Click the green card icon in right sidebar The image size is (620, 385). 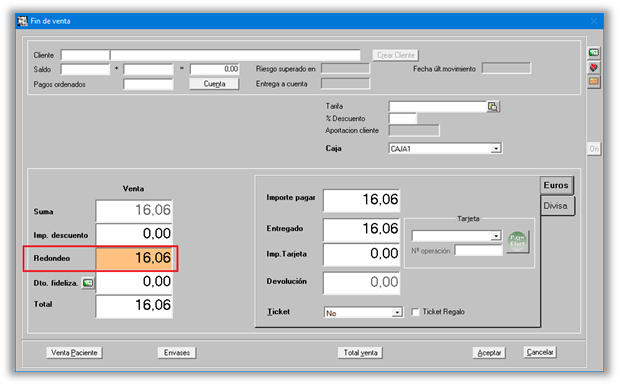click(x=594, y=53)
